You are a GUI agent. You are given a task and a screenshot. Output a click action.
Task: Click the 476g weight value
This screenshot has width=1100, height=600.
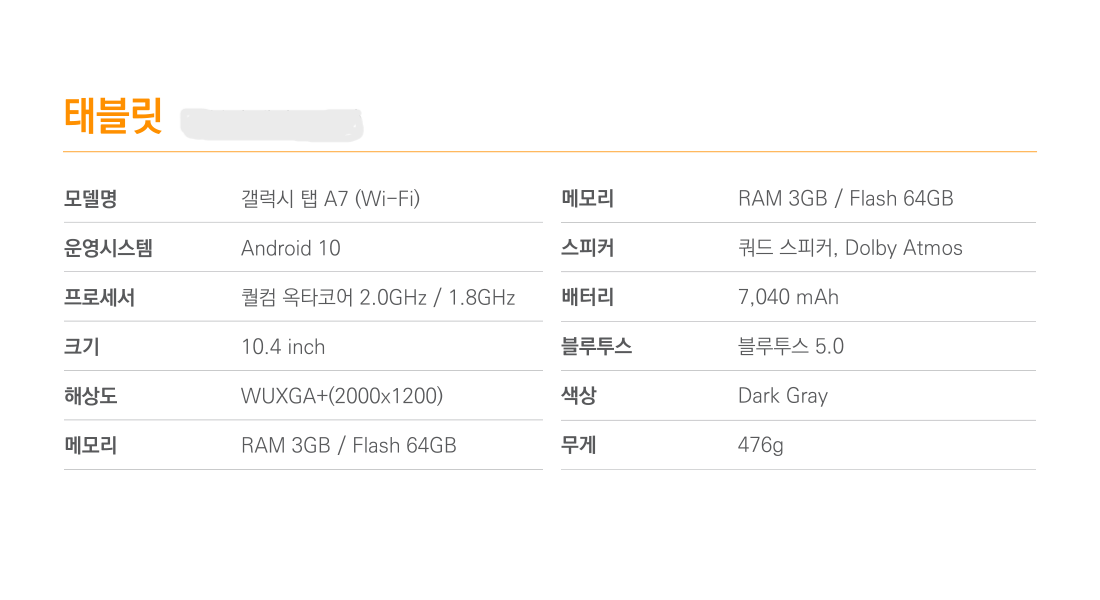tap(761, 445)
